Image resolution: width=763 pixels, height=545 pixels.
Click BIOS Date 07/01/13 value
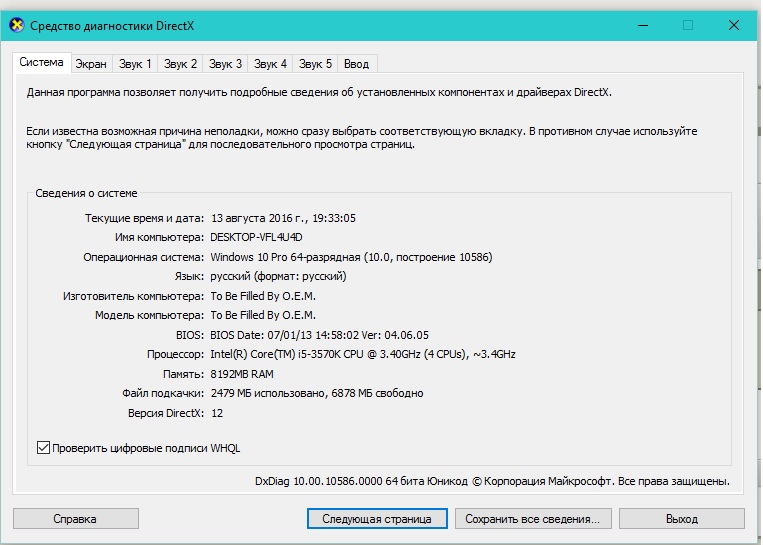point(319,335)
